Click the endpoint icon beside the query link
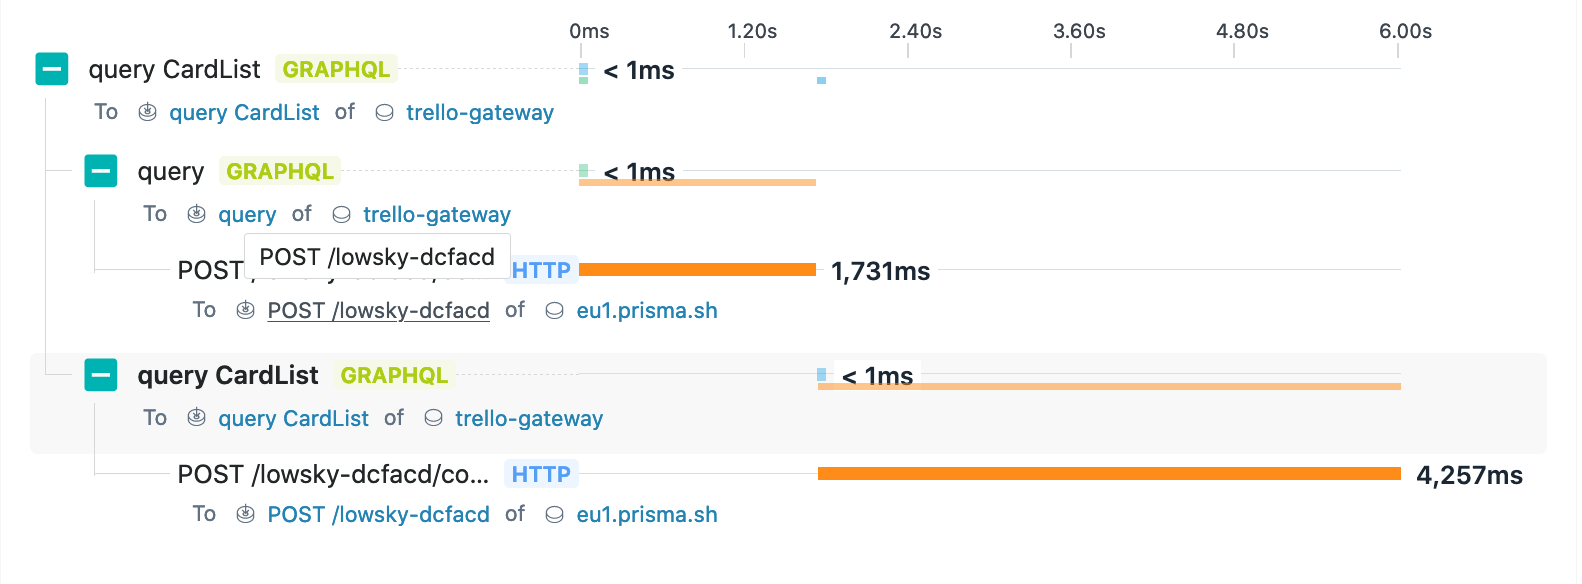Image resolution: width=1582 pixels, height=584 pixels. 197,214
